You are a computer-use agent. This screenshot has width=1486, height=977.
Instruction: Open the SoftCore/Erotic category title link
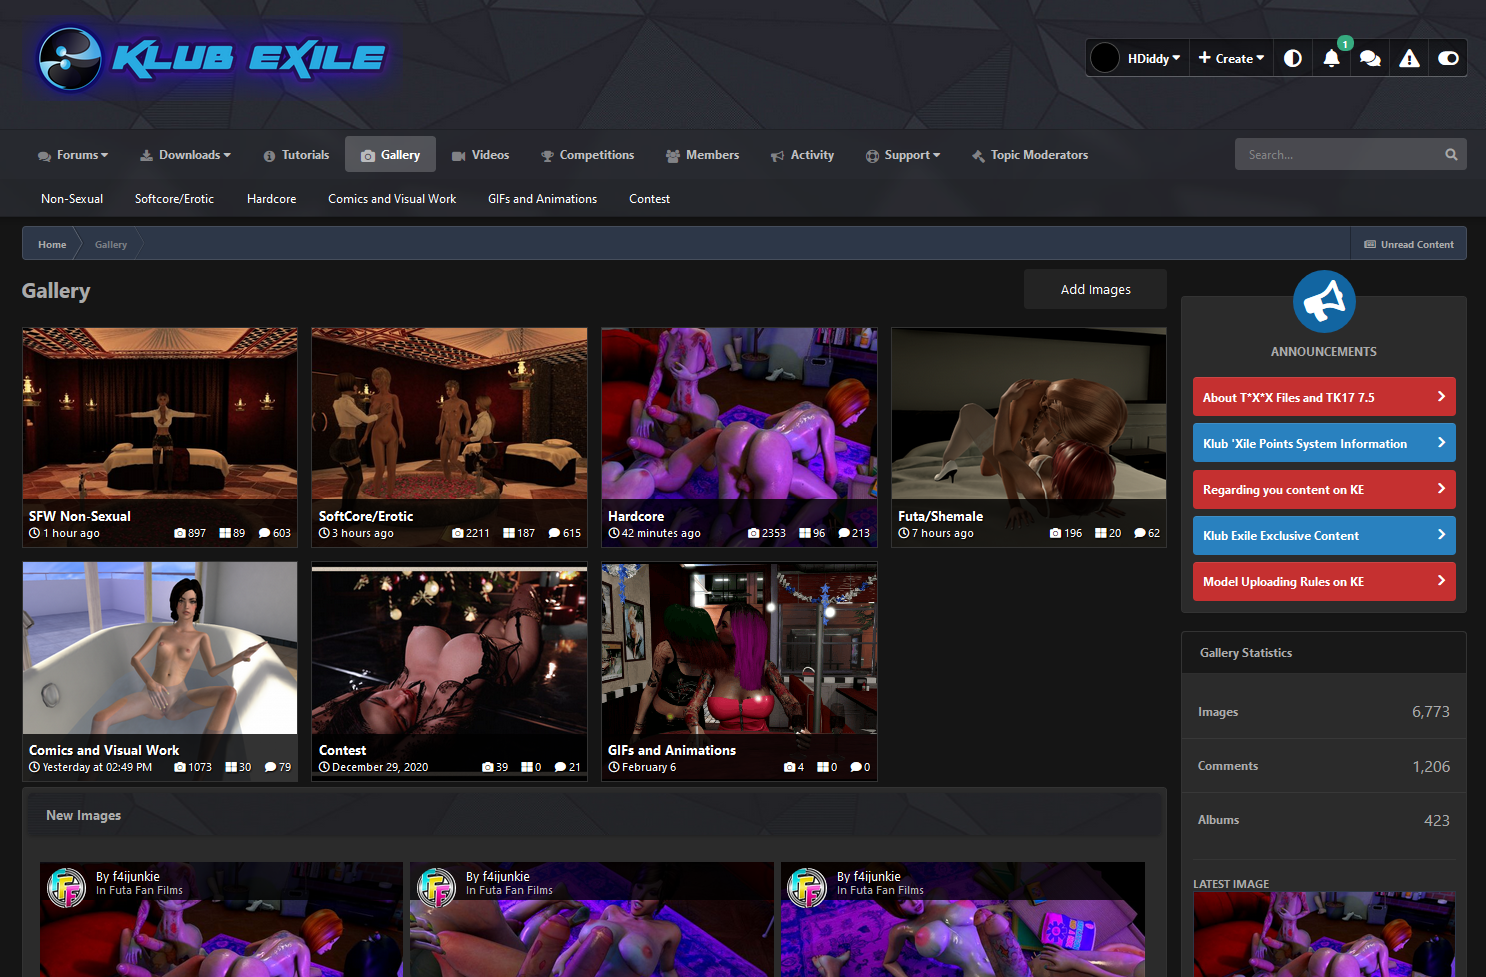coord(366,516)
